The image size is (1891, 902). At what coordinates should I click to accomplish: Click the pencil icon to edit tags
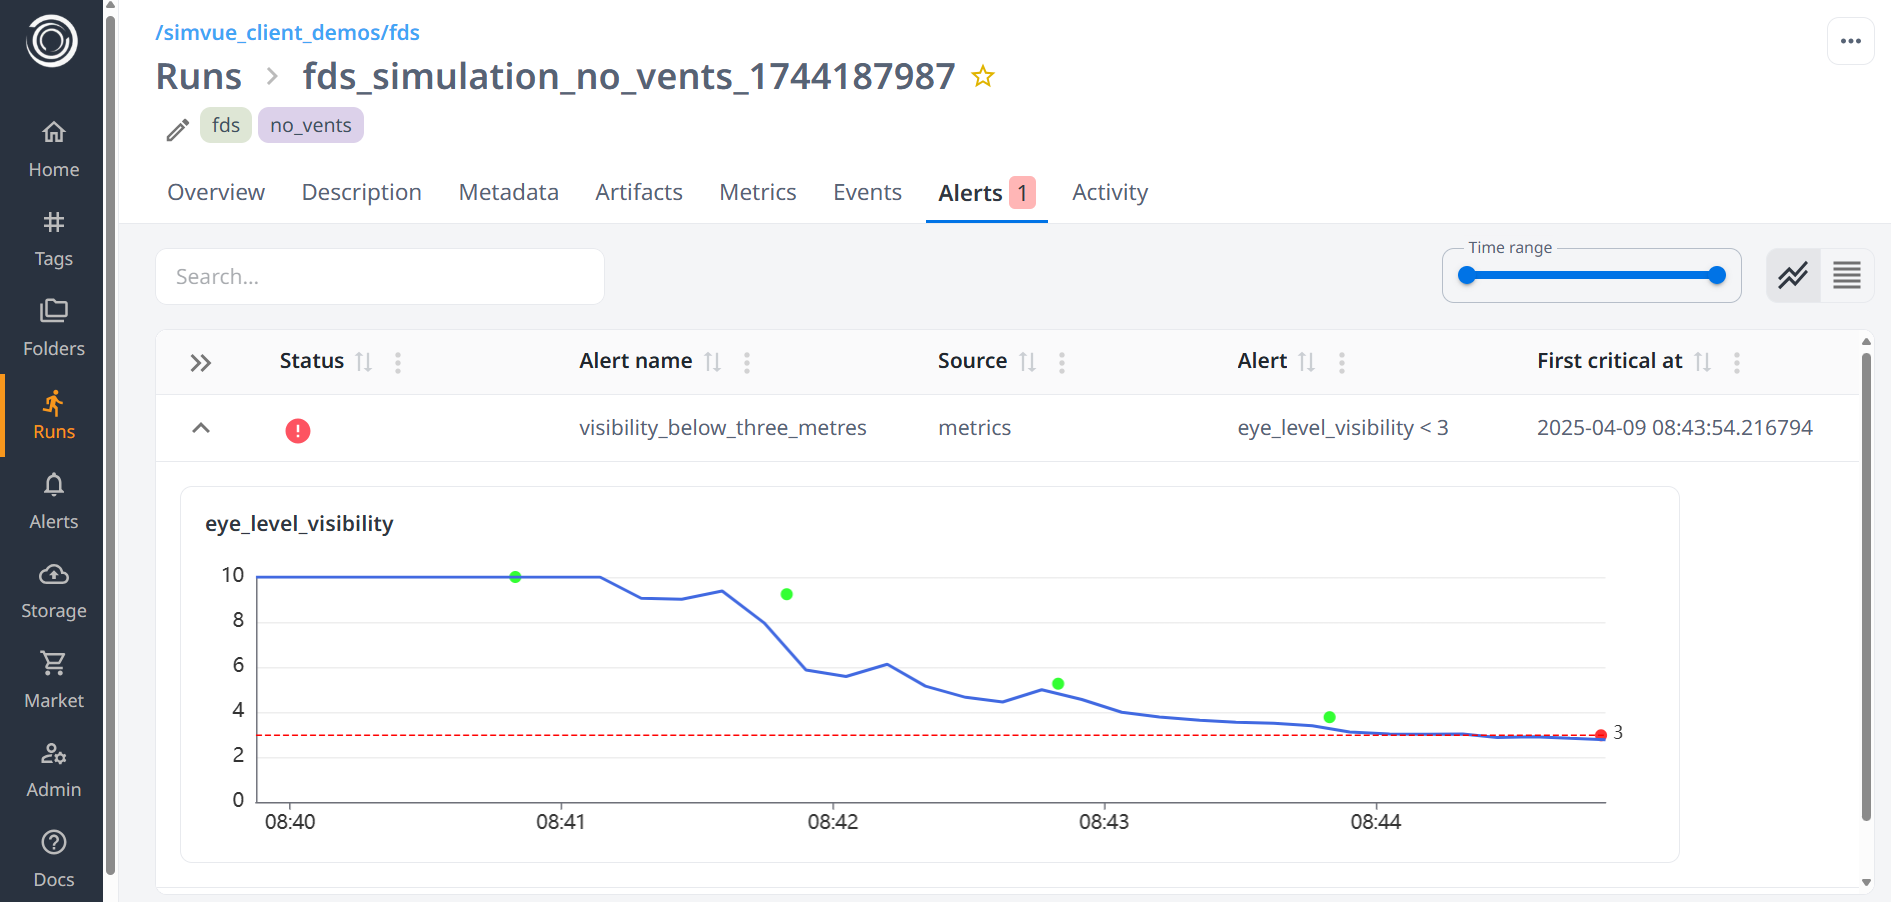coord(177,130)
